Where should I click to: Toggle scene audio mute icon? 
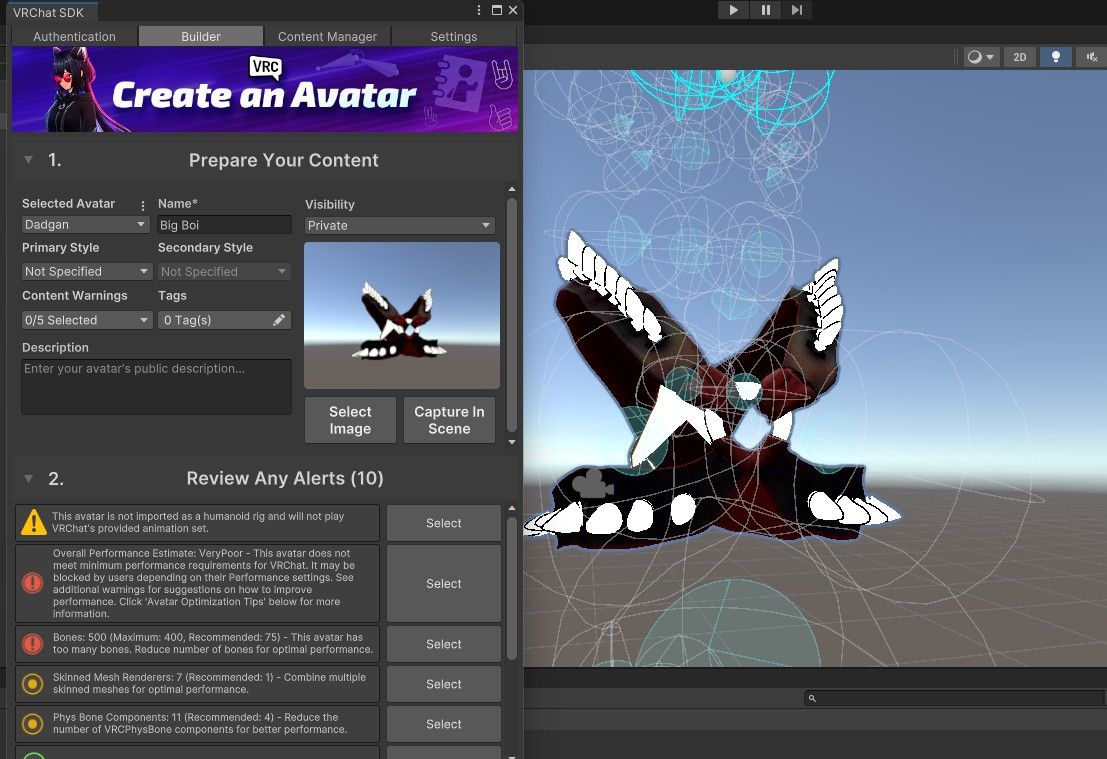point(1091,57)
